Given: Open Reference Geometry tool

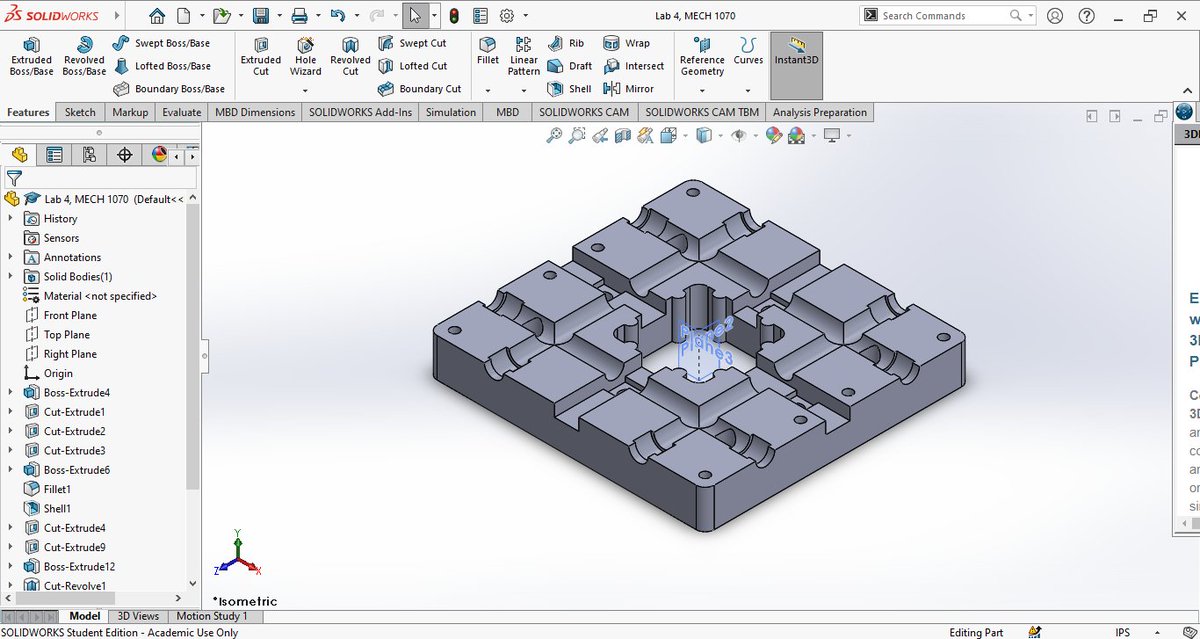Looking at the screenshot, I should [x=702, y=56].
